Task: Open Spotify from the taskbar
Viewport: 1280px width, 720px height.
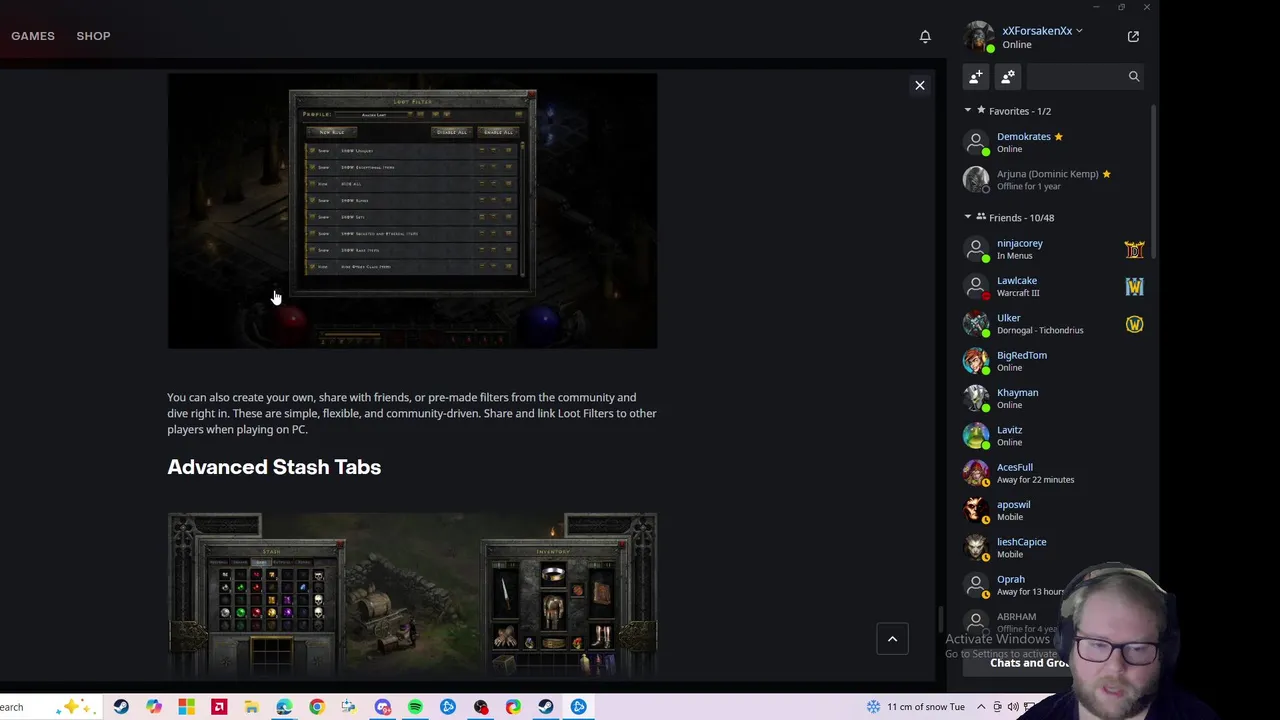Action: click(415, 707)
